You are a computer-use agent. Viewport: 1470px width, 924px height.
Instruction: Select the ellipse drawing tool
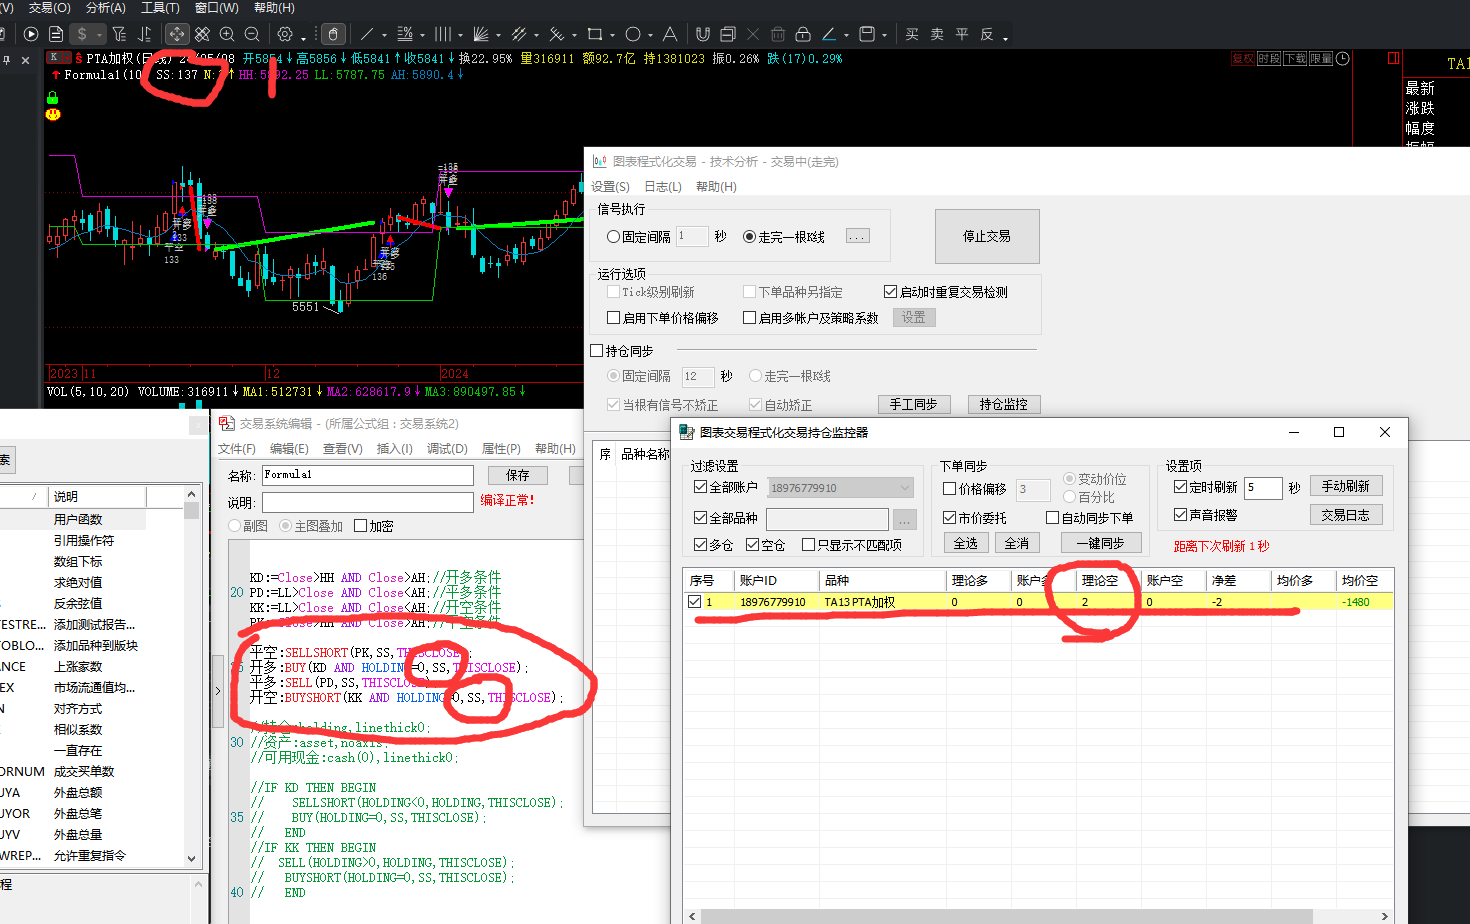point(633,34)
